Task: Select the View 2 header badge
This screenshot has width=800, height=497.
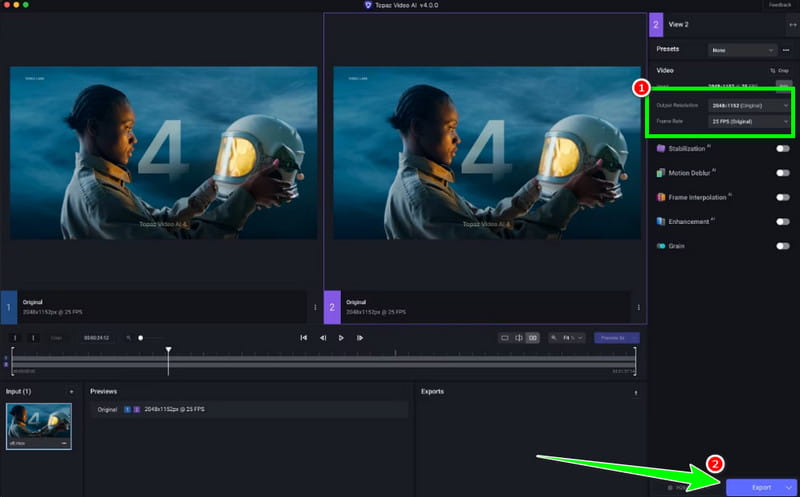Action: coord(656,24)
